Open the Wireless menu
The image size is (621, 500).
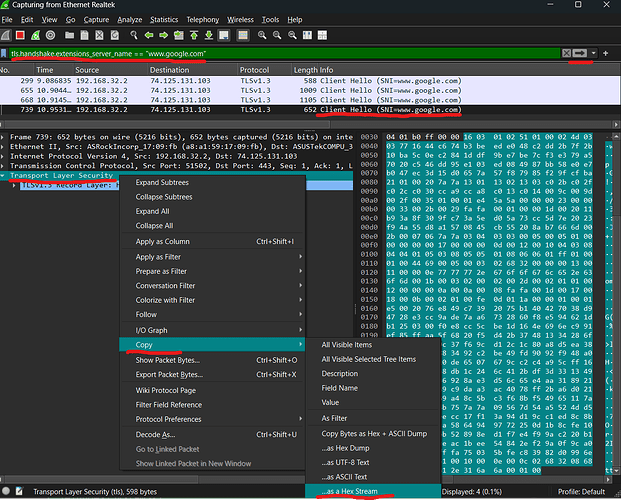pyautogui.click(x=240, y=19)
